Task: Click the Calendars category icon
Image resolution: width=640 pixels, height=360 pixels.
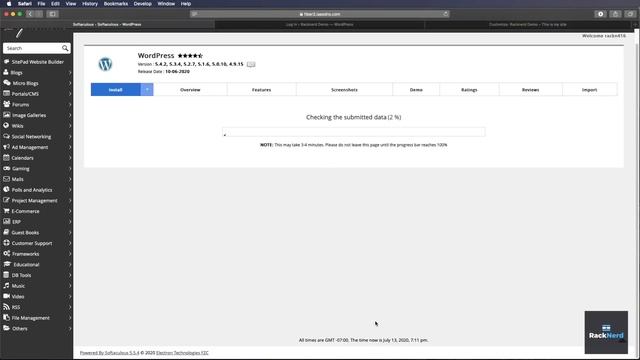Action: (x=6, y=158)
